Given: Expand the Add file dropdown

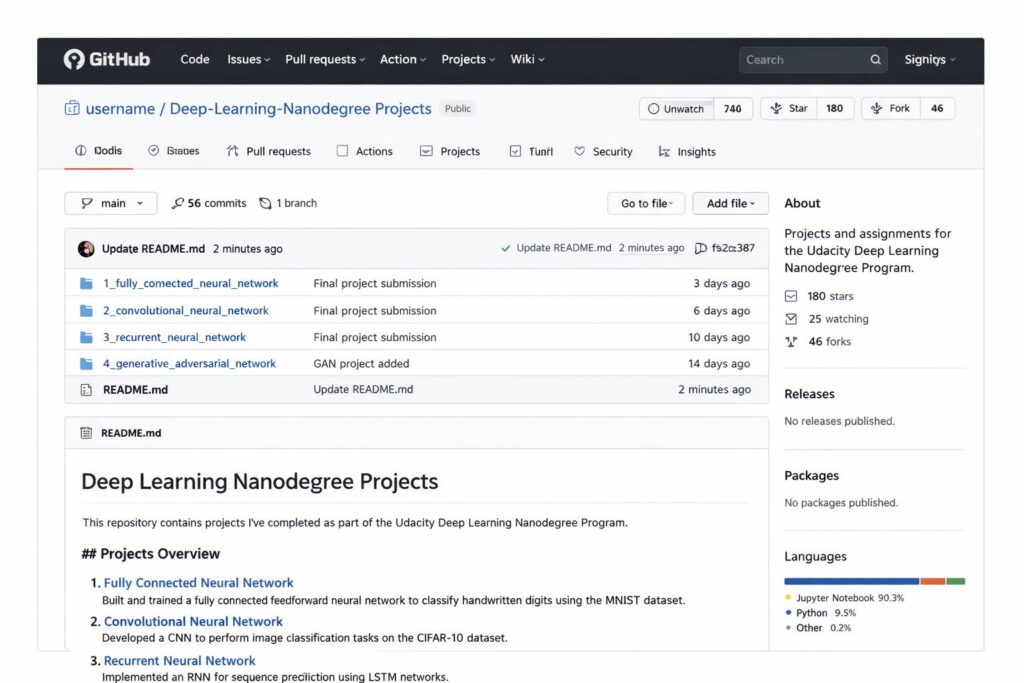Looking at the screenshot, I should [730, 203].
